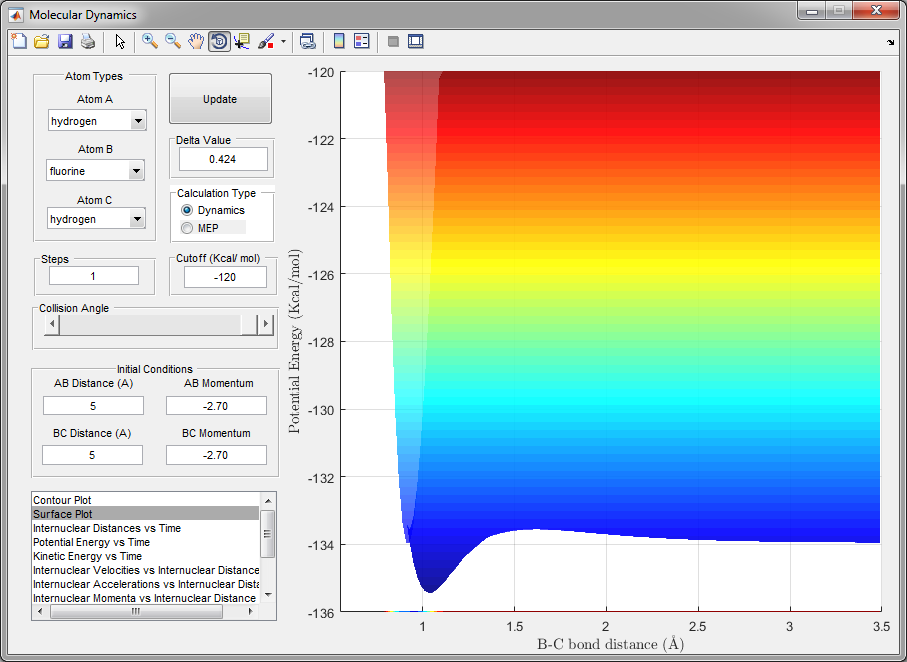Print the figure using the printer icon
Viewport: 907px width, 662px height.
[x=88, y=41]
